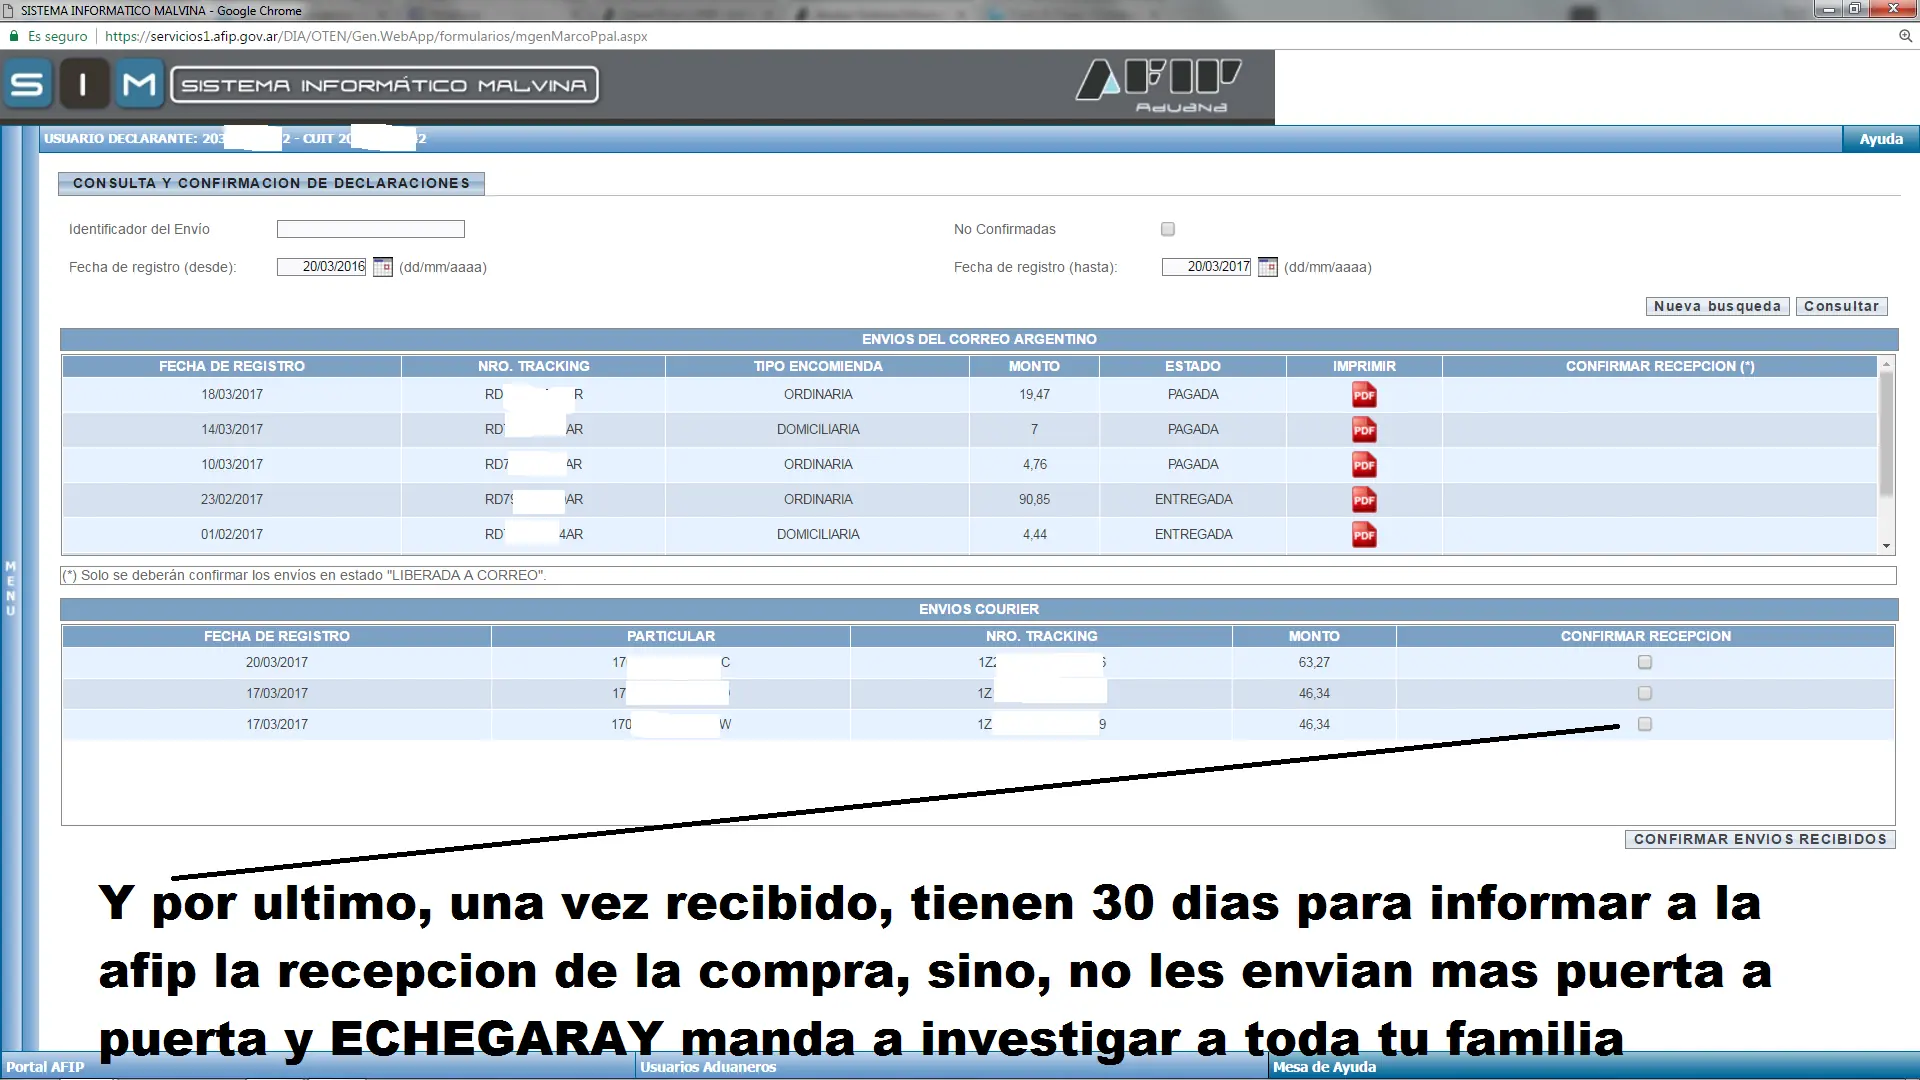Click the Fecha de registro (desde) date field
This screenshot has height=1080, width=1920.
[322, 267]
